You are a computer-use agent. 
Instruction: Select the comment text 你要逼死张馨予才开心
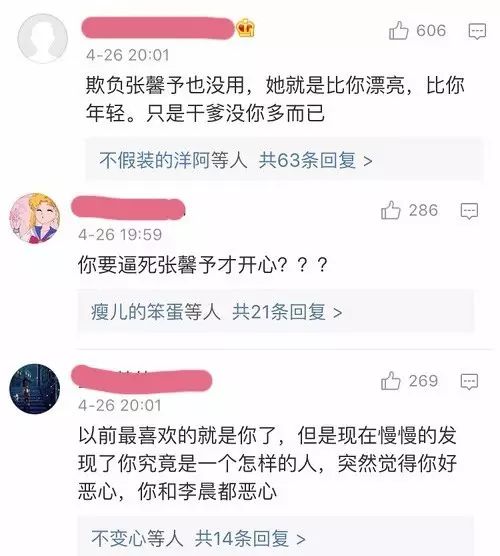coord(177,265)
